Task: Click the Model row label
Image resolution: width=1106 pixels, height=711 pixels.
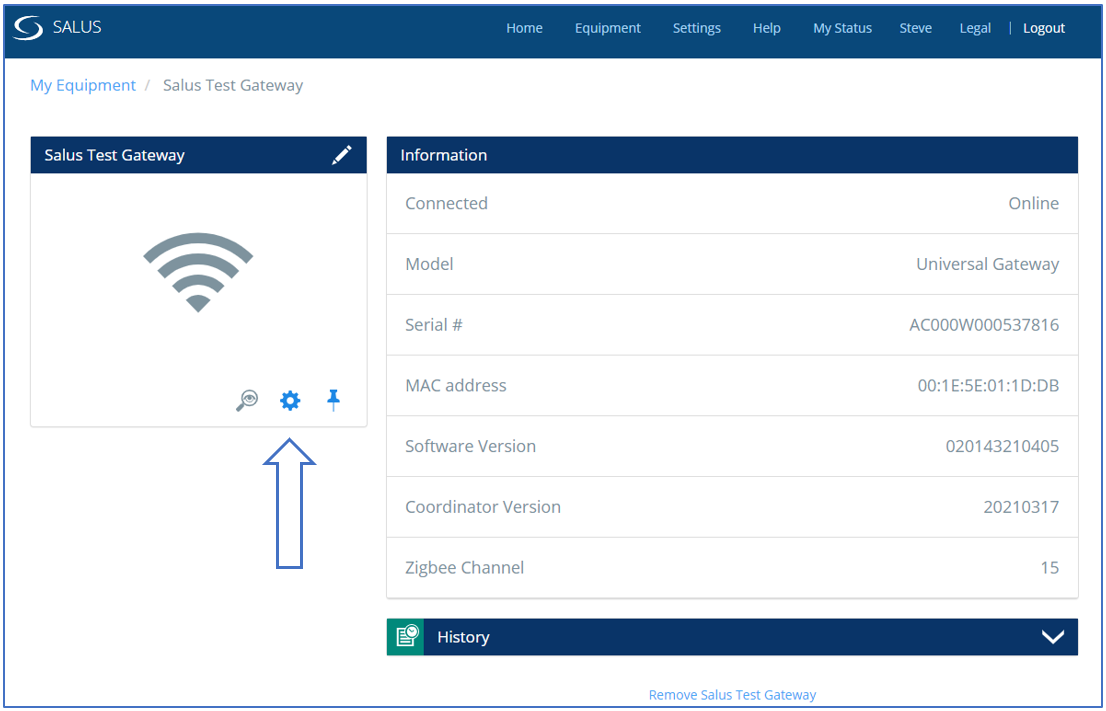Action: (429, 264)
